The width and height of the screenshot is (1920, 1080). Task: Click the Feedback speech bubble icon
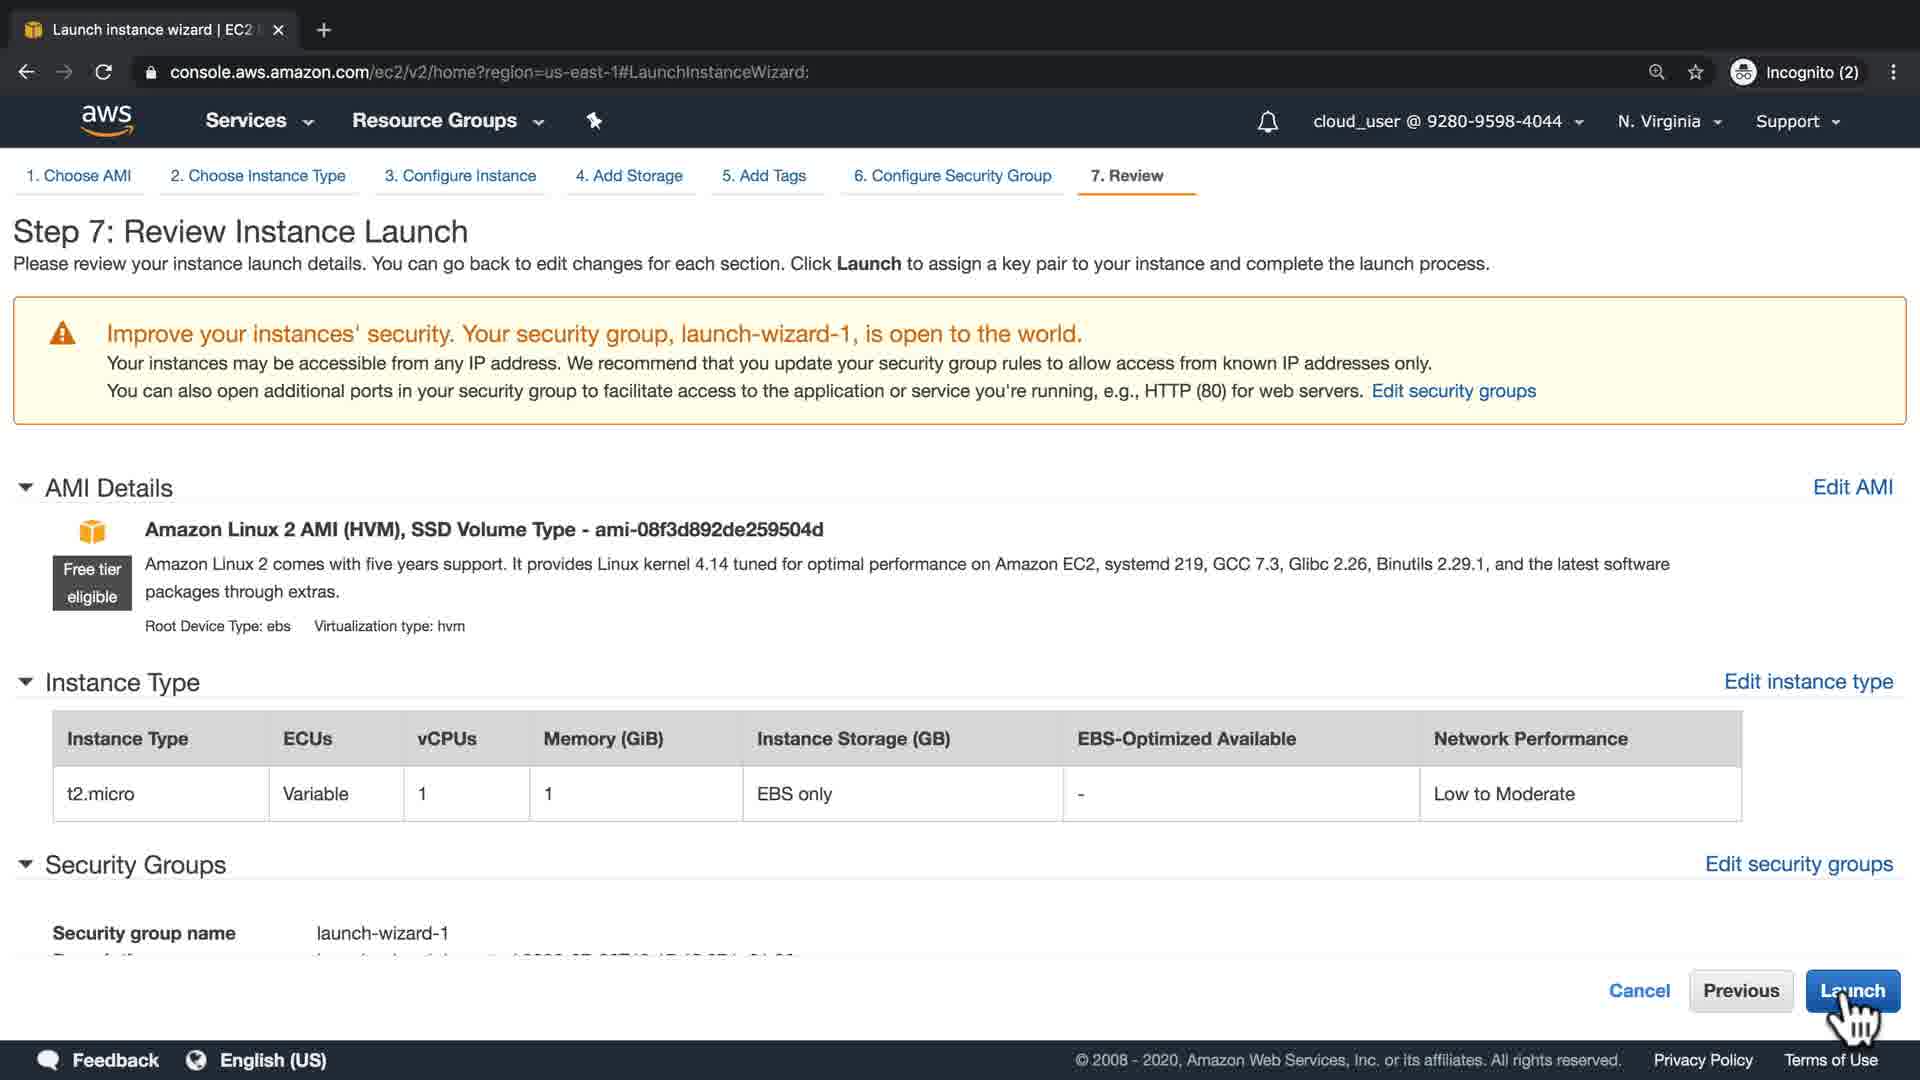[x=48, y=1060]
